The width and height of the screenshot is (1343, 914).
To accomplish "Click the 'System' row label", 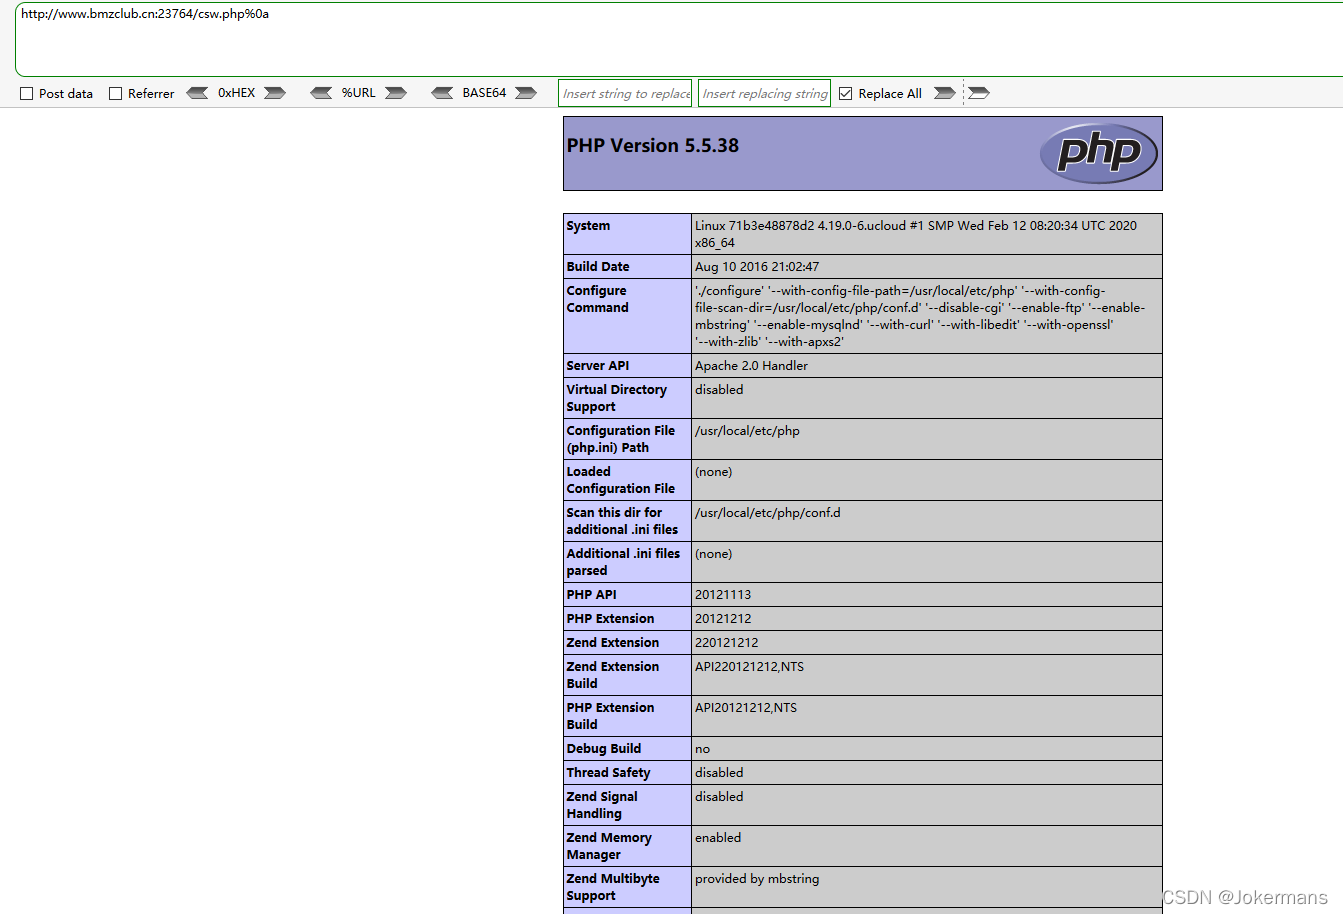I will tap(588, 226).
